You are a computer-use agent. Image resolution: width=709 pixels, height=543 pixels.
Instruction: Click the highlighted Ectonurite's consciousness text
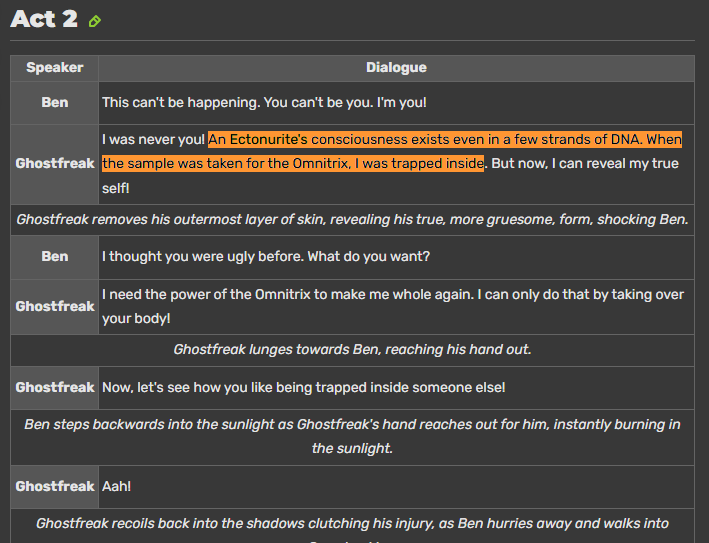pyautogui.click(x=392, y=151)
